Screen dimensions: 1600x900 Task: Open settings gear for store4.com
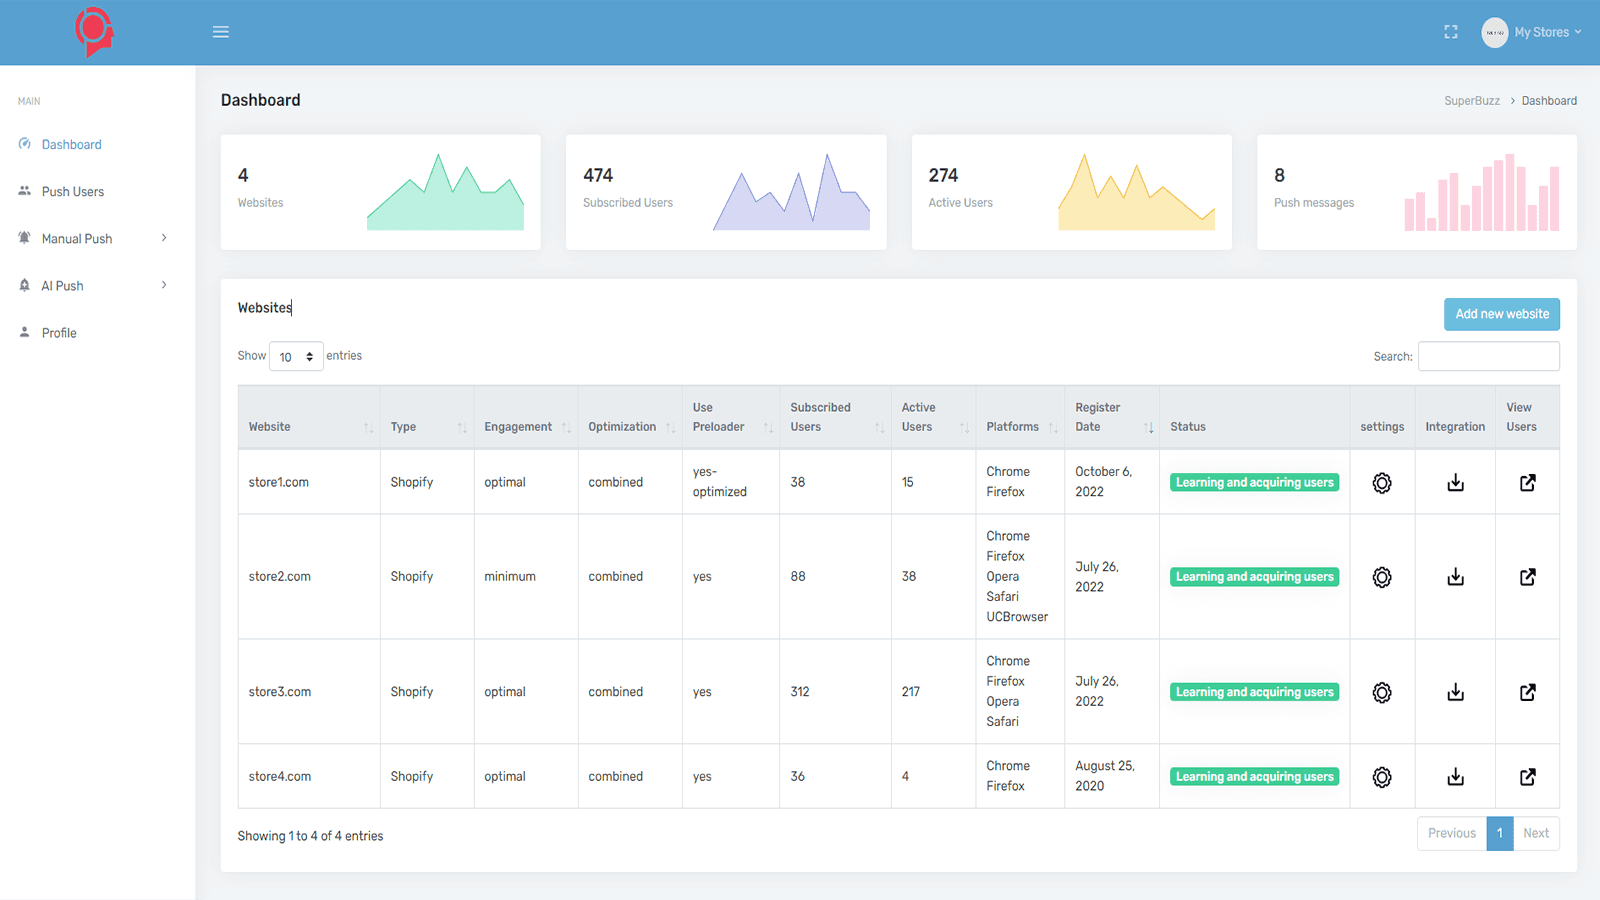pos(1382,777)
